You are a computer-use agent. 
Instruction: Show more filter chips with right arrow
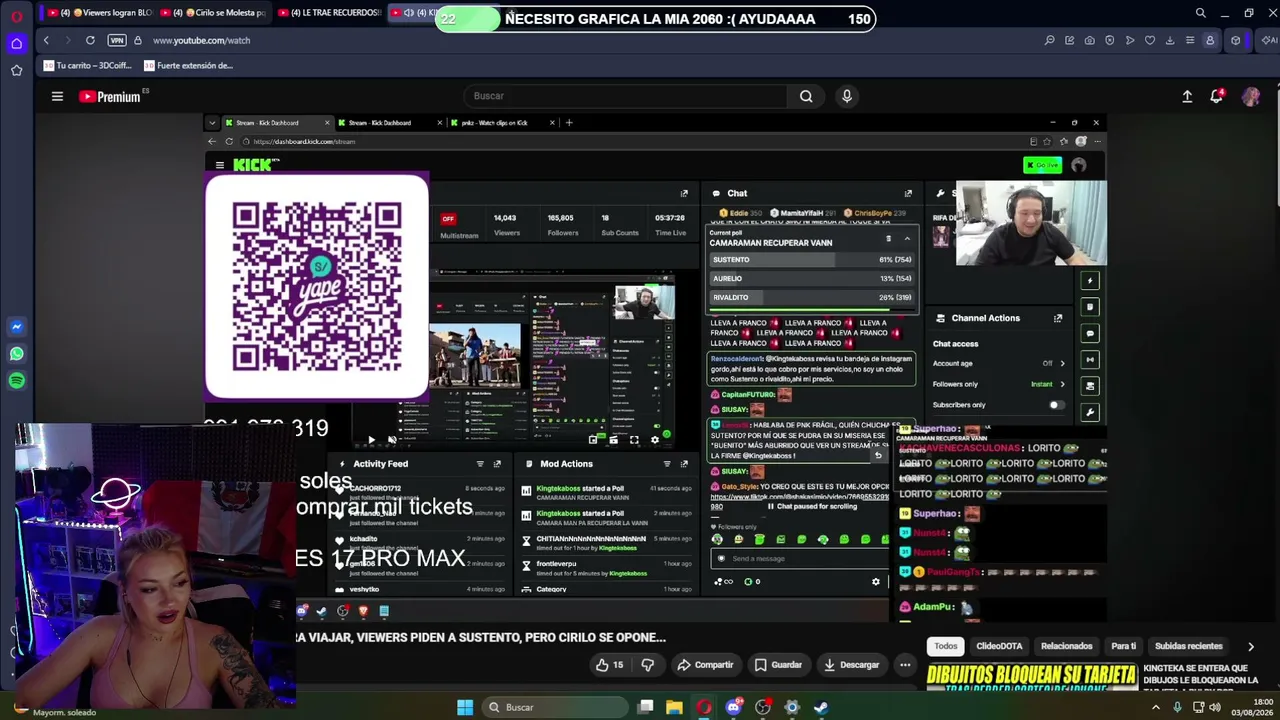pyautogui.click(x=1250, y=646)
